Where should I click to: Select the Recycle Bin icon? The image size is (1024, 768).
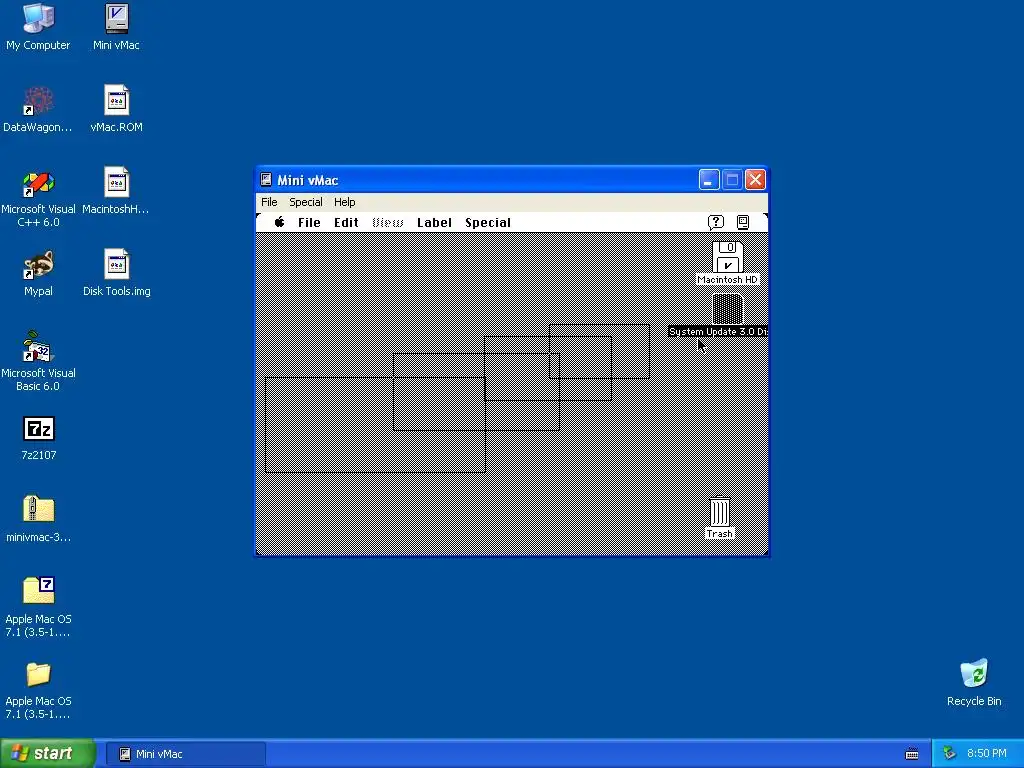pyautogui.click(x=974, y=682)
